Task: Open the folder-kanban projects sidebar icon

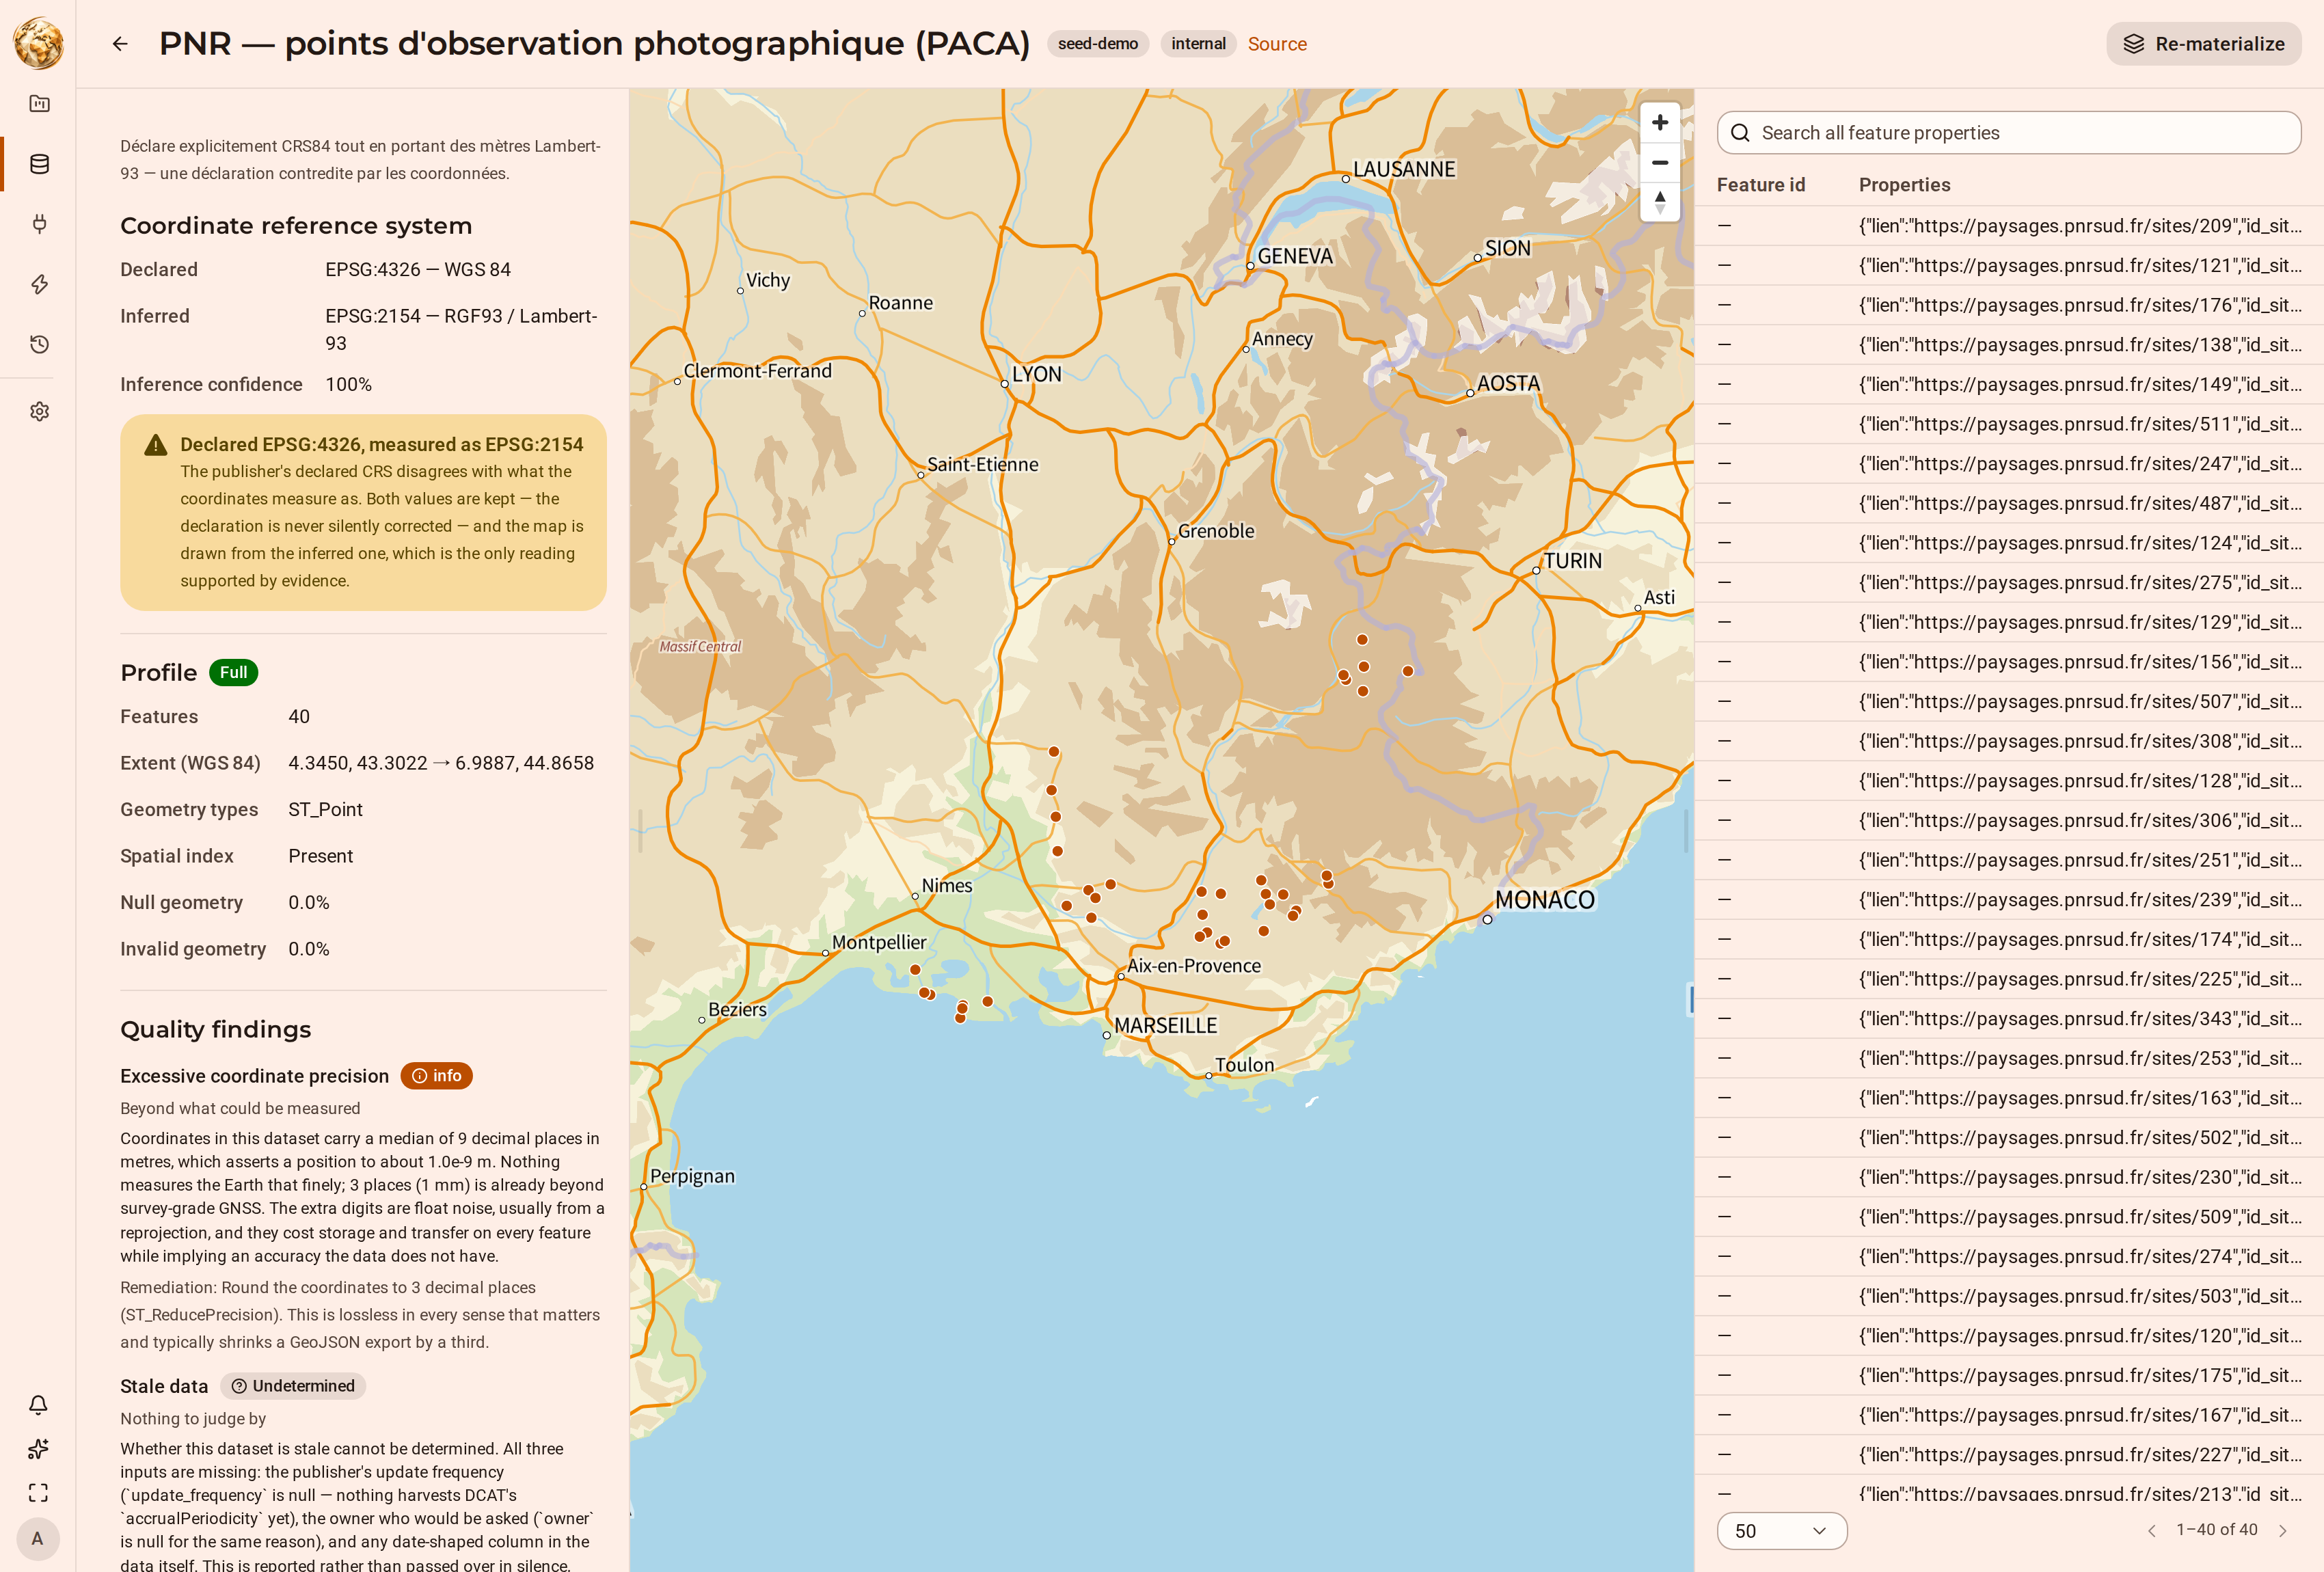Action: point(39,103)
